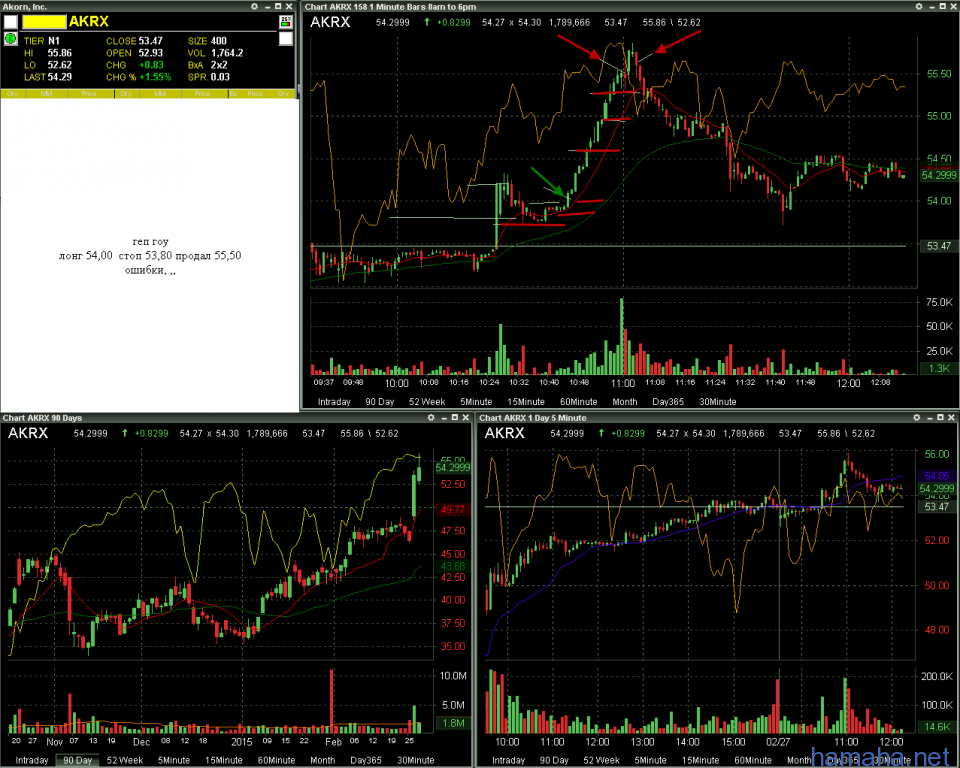
Task: Open settings gear in AKRX 90 Days chart window
Action: tap(431, 417)
